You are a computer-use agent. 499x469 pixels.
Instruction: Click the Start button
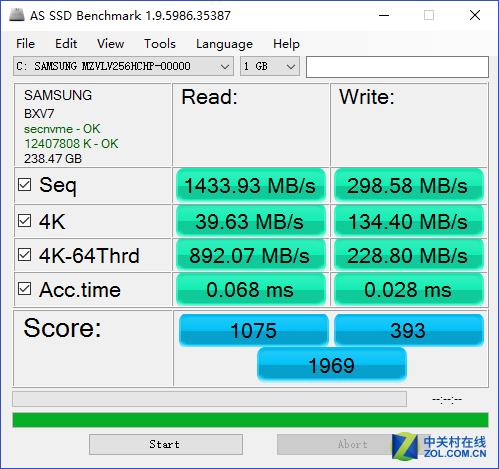click(166, 444)
